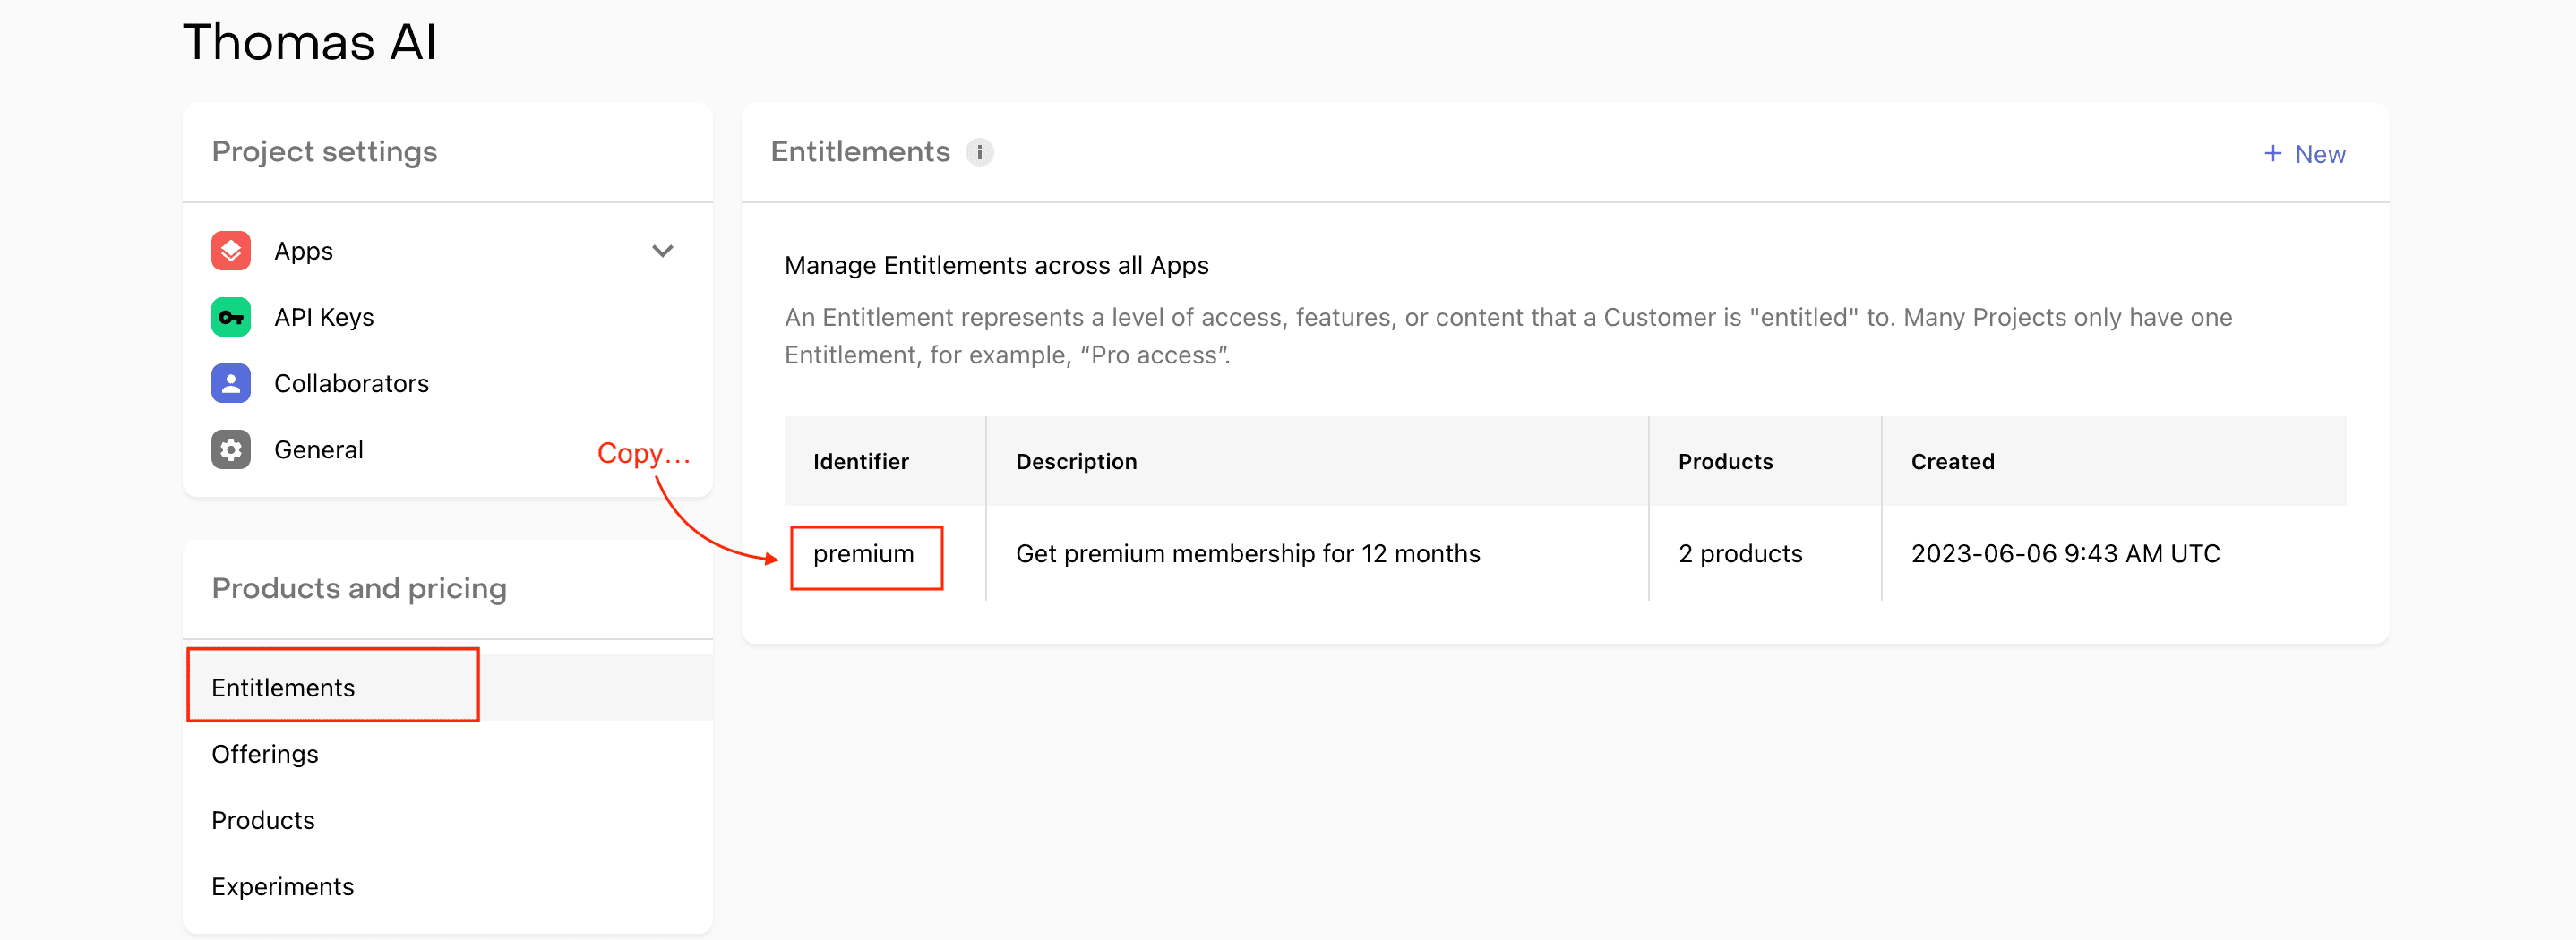Open the premium entitlement identifier
The width and height of the screenshot is (2576, 940).
pyautogui.click(x=863, y=554)
